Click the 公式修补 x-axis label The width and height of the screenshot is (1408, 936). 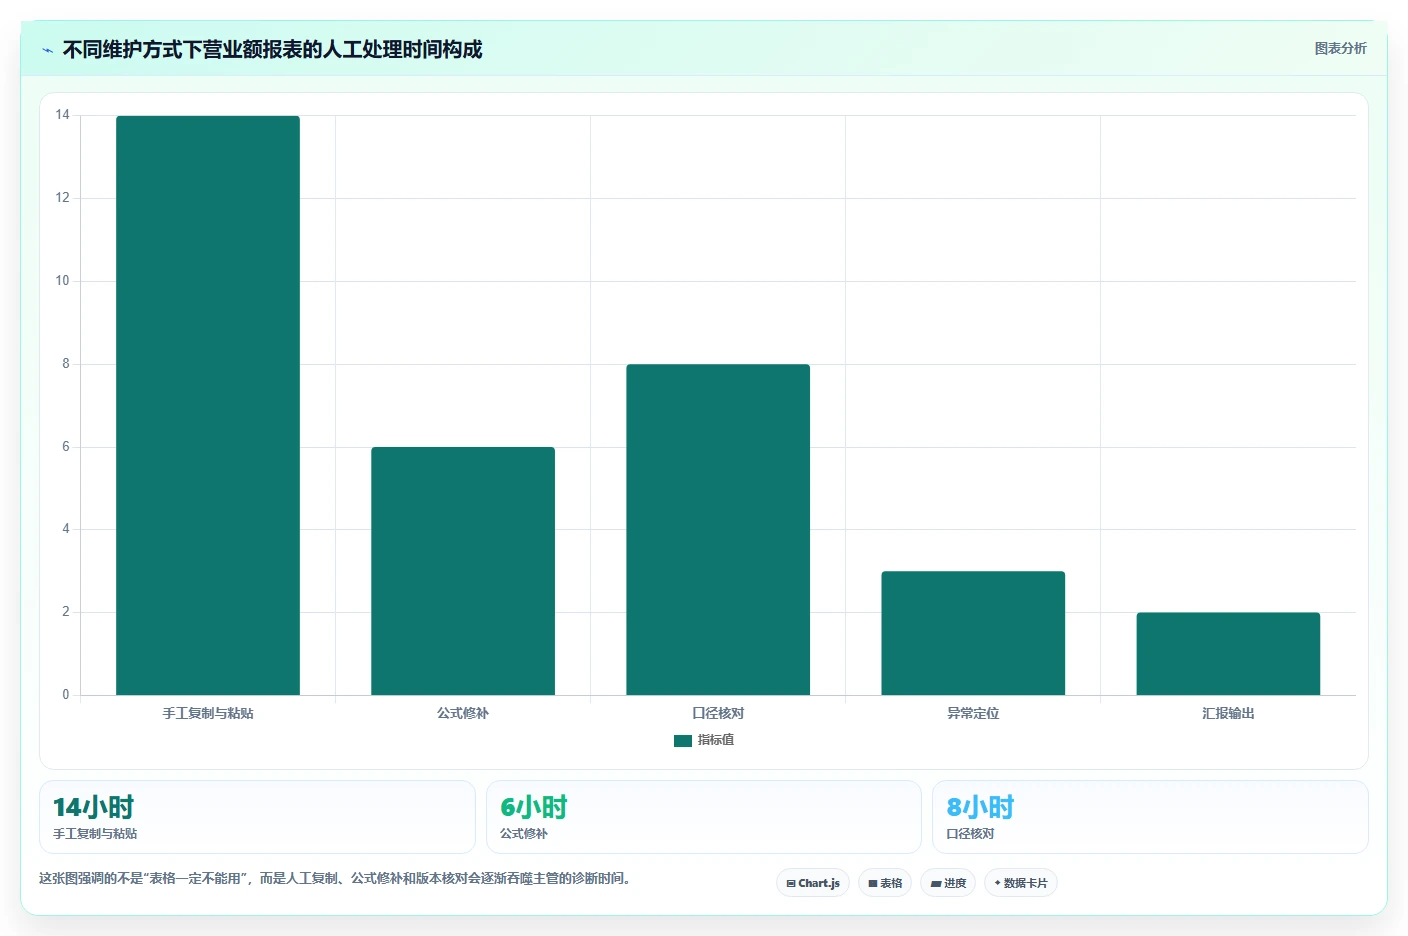(x=463, y=713)
